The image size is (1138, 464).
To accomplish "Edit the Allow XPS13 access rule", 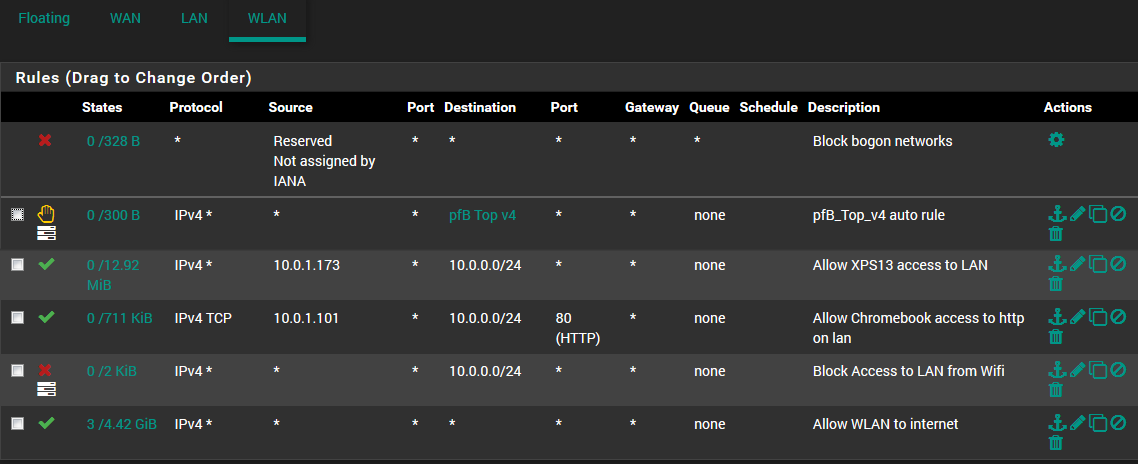I will 1077,264.
